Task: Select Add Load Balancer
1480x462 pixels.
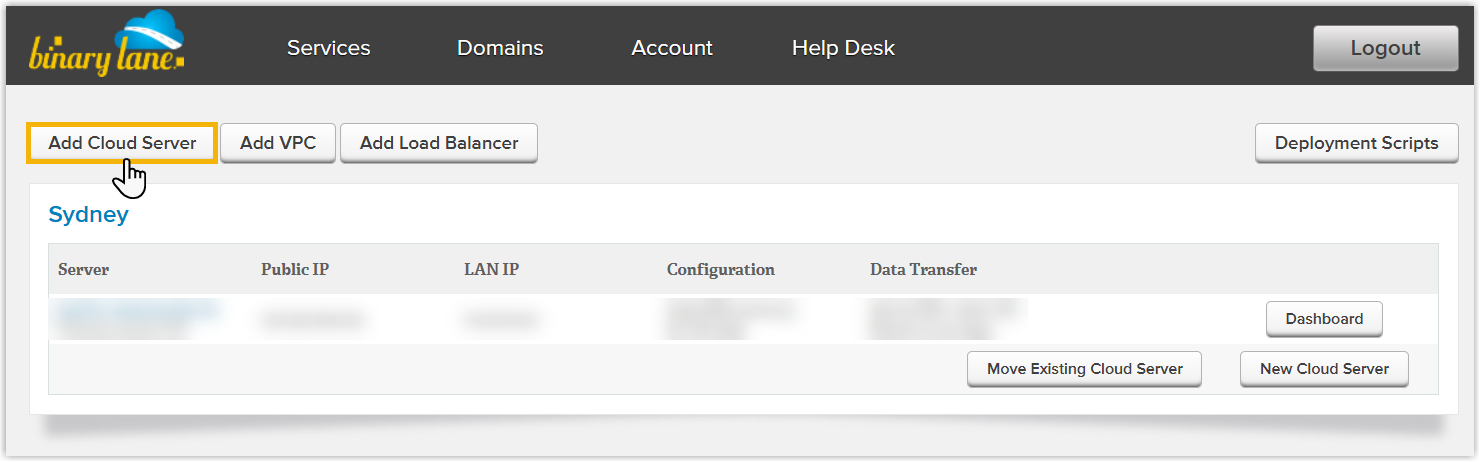Action: pyautogui.click(x=439, y=143)
